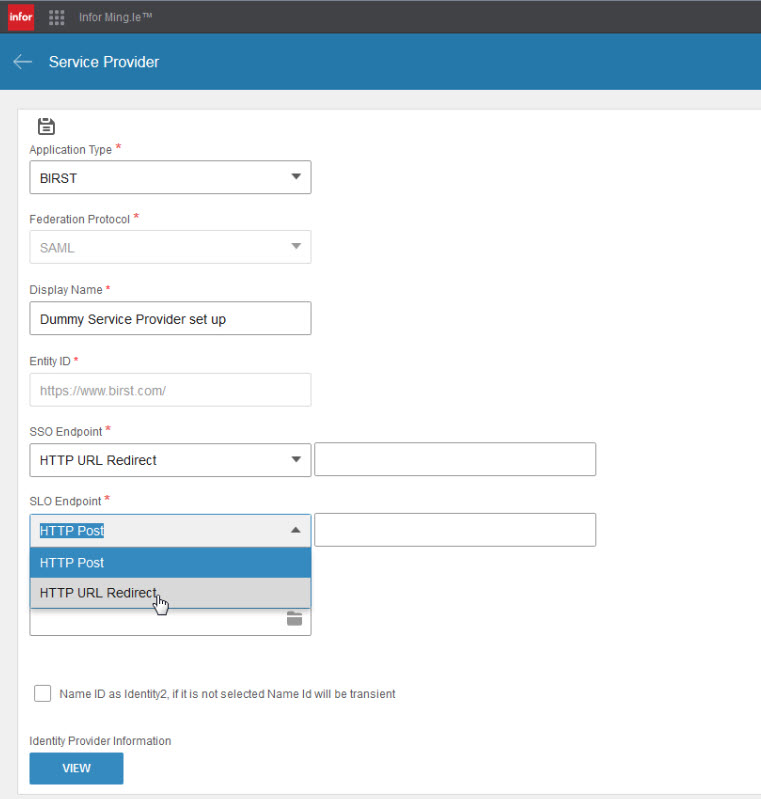The image size is (761, 799).
Task: Click the Display Name text field
Action: 170,318
